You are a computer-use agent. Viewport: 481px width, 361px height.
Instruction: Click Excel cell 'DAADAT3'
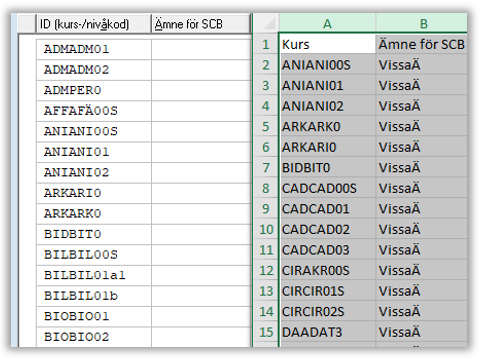click(x=327, y=332)
